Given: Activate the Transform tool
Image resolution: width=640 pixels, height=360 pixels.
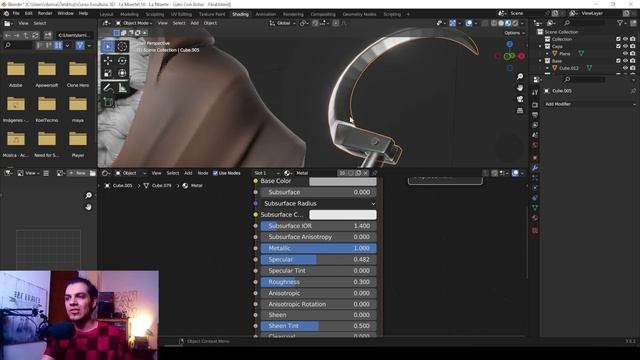Looking at the screenshot, I should click(122, 73).
